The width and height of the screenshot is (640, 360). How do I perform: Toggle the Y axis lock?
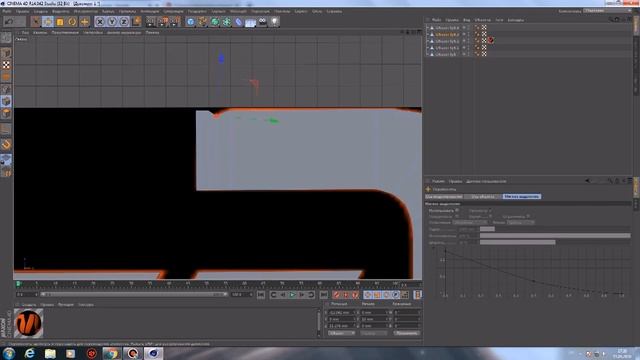112,21
